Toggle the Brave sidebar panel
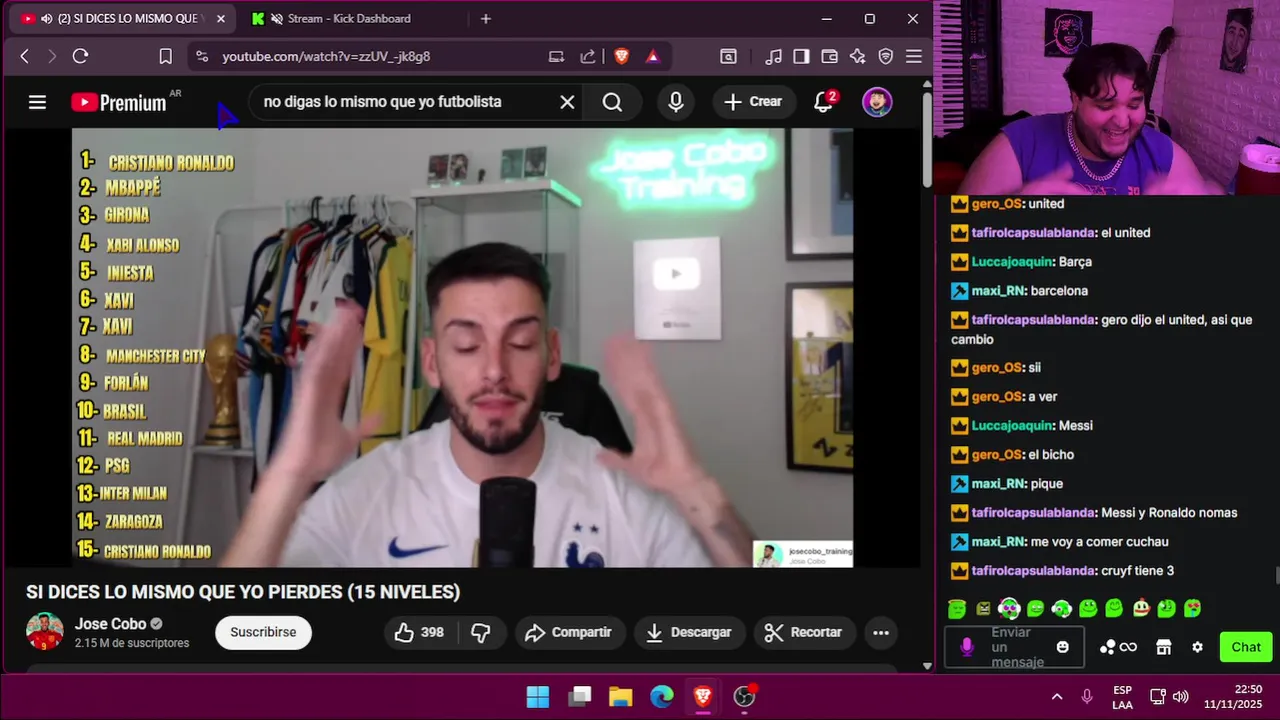The width and height of the screenshot is (1280, 720). tap(801, 57)
